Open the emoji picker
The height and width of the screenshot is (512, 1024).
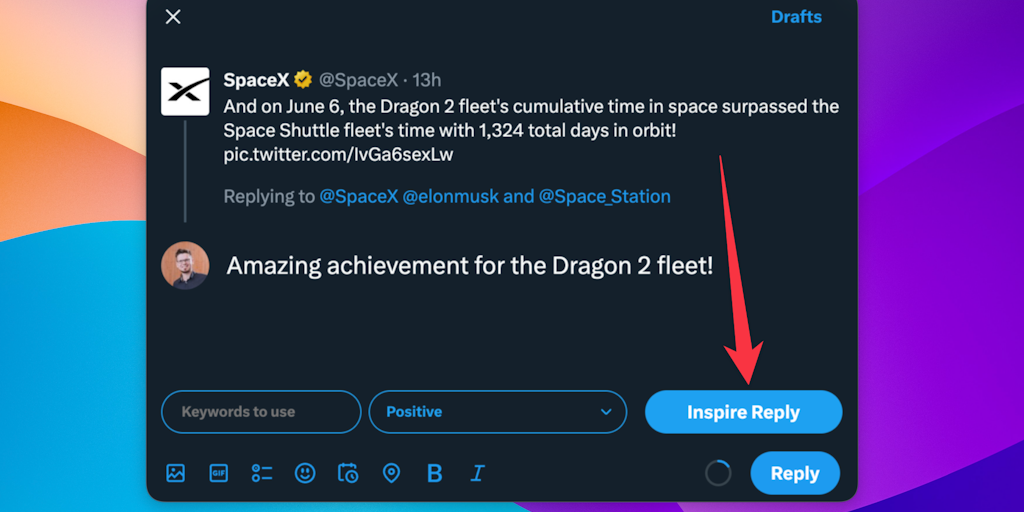(305, 473)
